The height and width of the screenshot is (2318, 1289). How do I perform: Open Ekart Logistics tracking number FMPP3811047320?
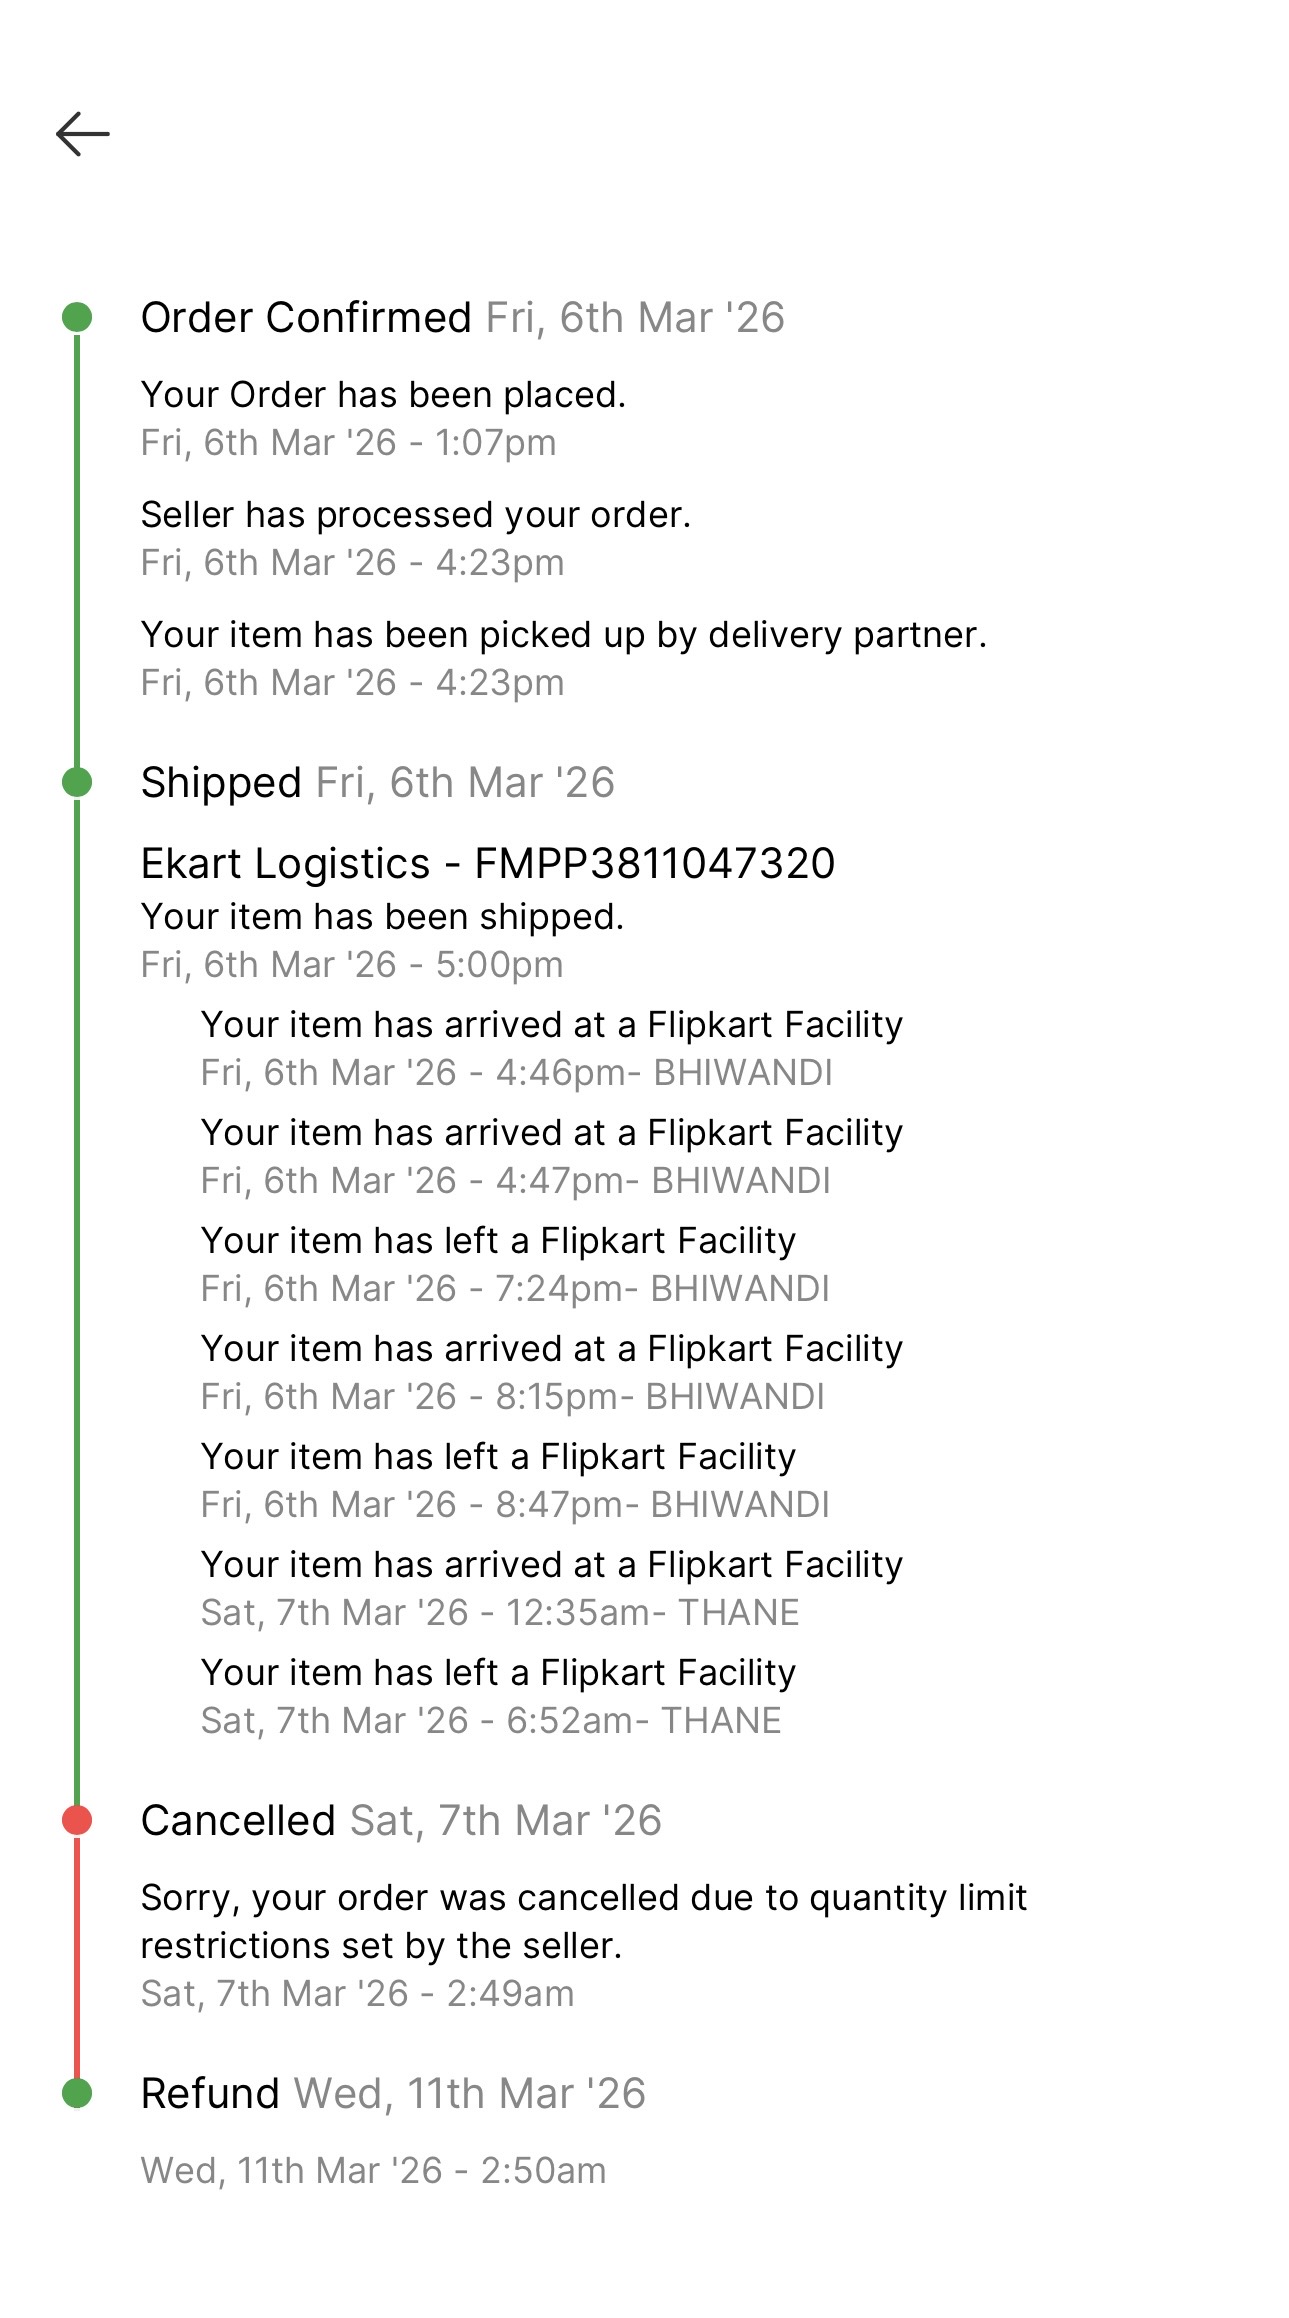coord(488,864)
